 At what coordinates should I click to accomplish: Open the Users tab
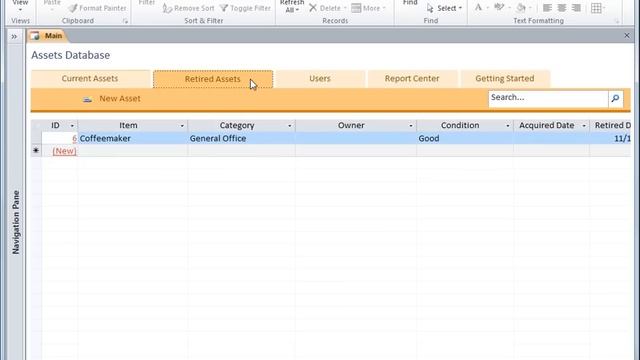[x=320, y=79]
